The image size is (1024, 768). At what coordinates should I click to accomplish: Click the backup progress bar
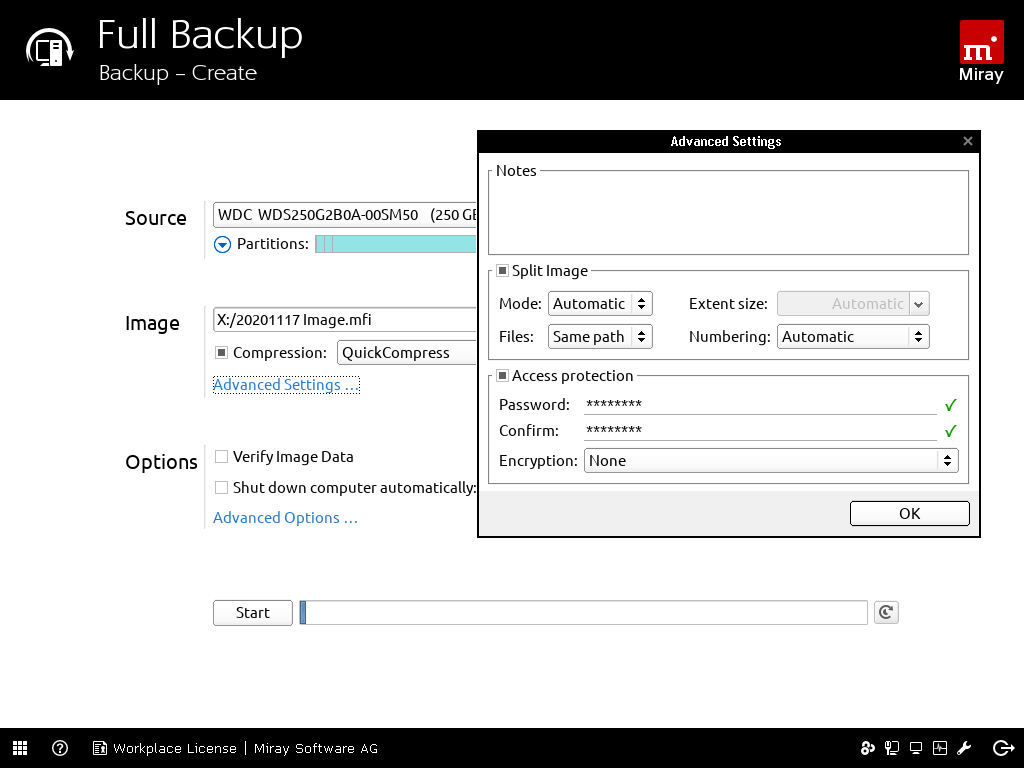click(x=584, y=613)
